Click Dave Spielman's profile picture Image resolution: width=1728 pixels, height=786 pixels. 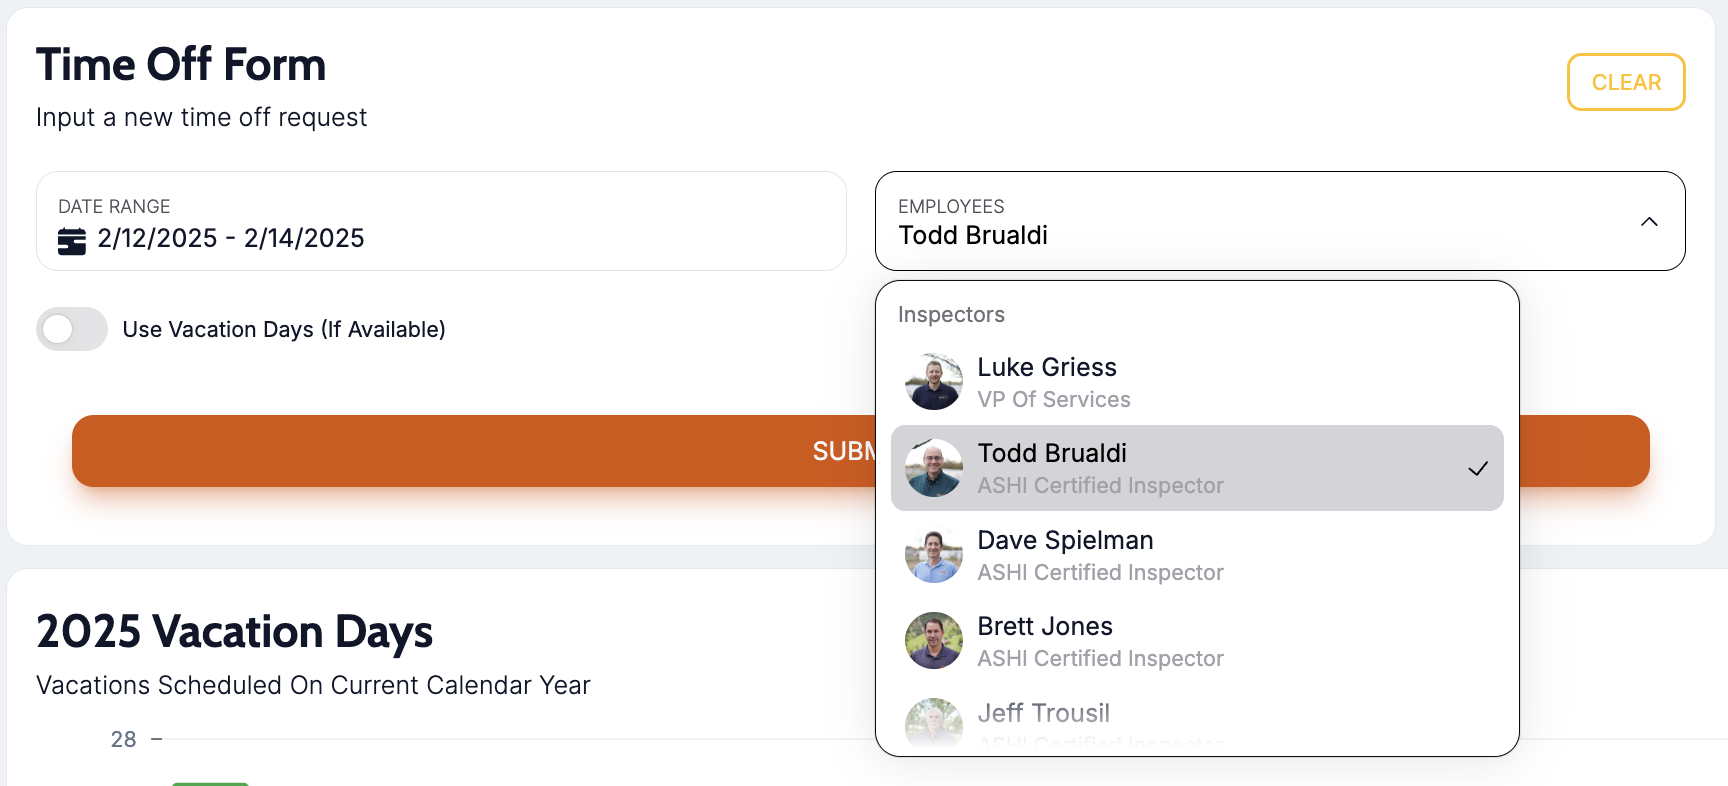933,555
